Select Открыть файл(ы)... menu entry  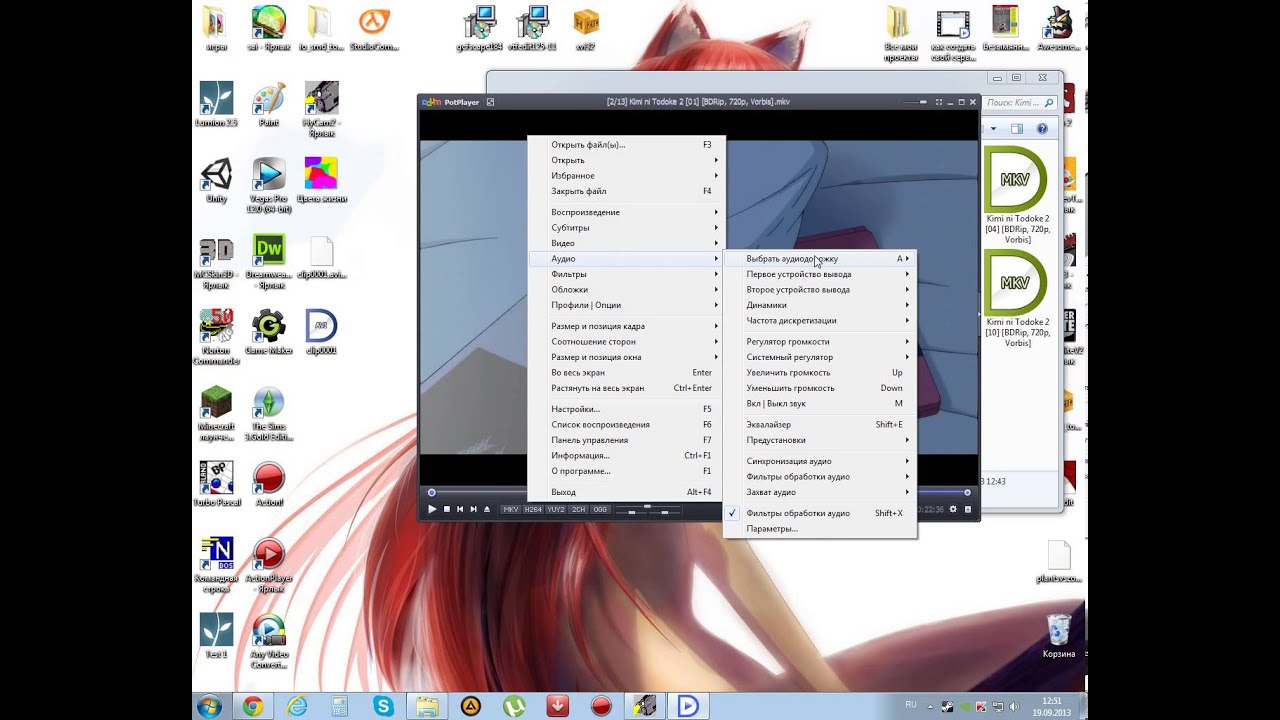tap(626, 145)
